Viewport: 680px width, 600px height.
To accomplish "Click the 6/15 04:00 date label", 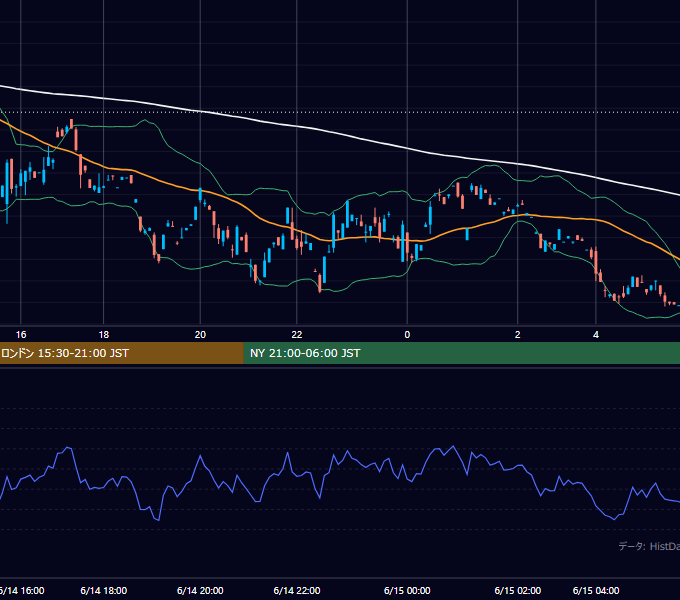I will tap(596, 590).
